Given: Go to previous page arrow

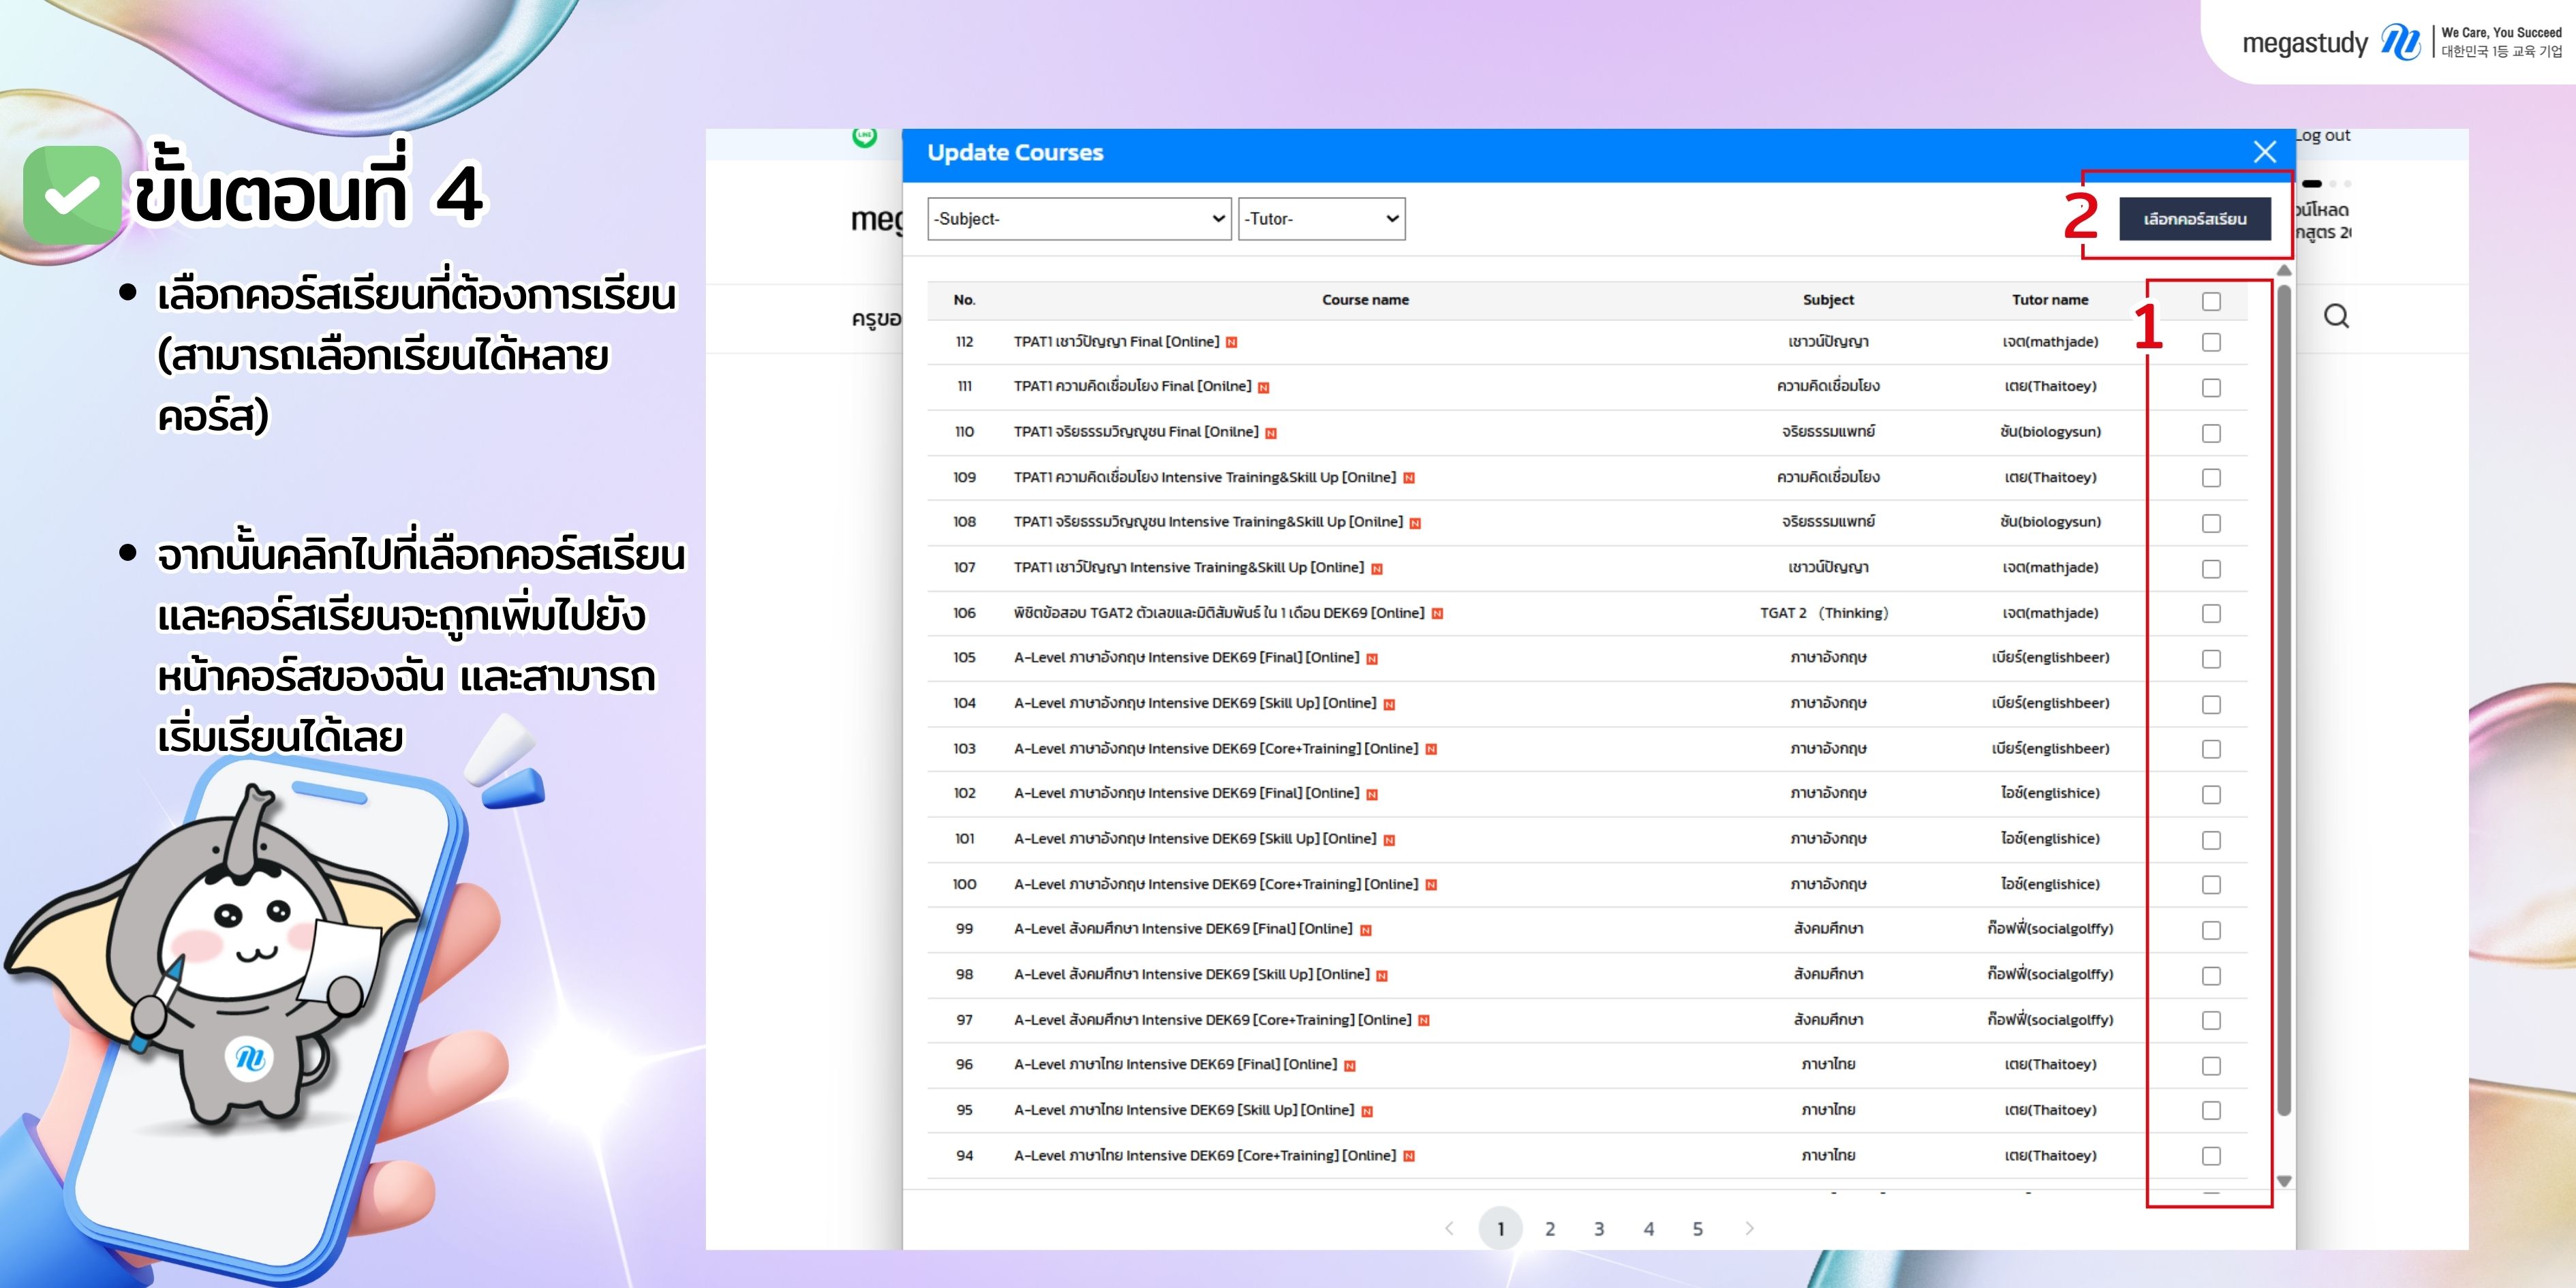Looking at the screenshot, I should pos(1449,1228).
